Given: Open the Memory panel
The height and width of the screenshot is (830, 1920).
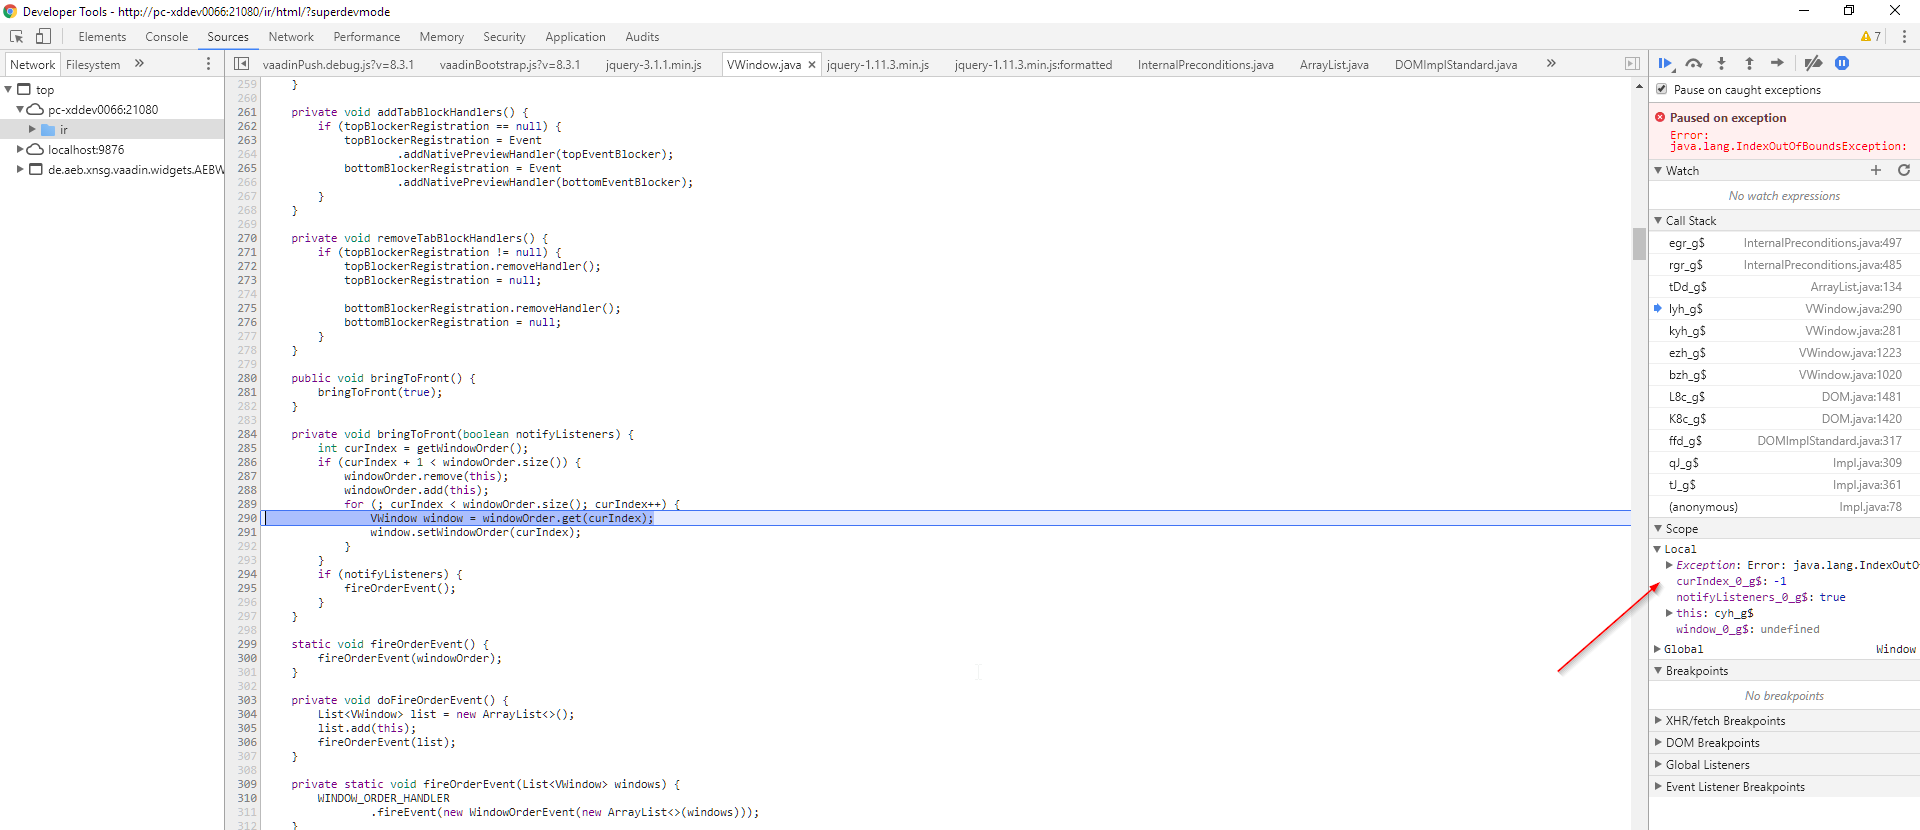Looking at the screenshot, I should click(441, 37).
